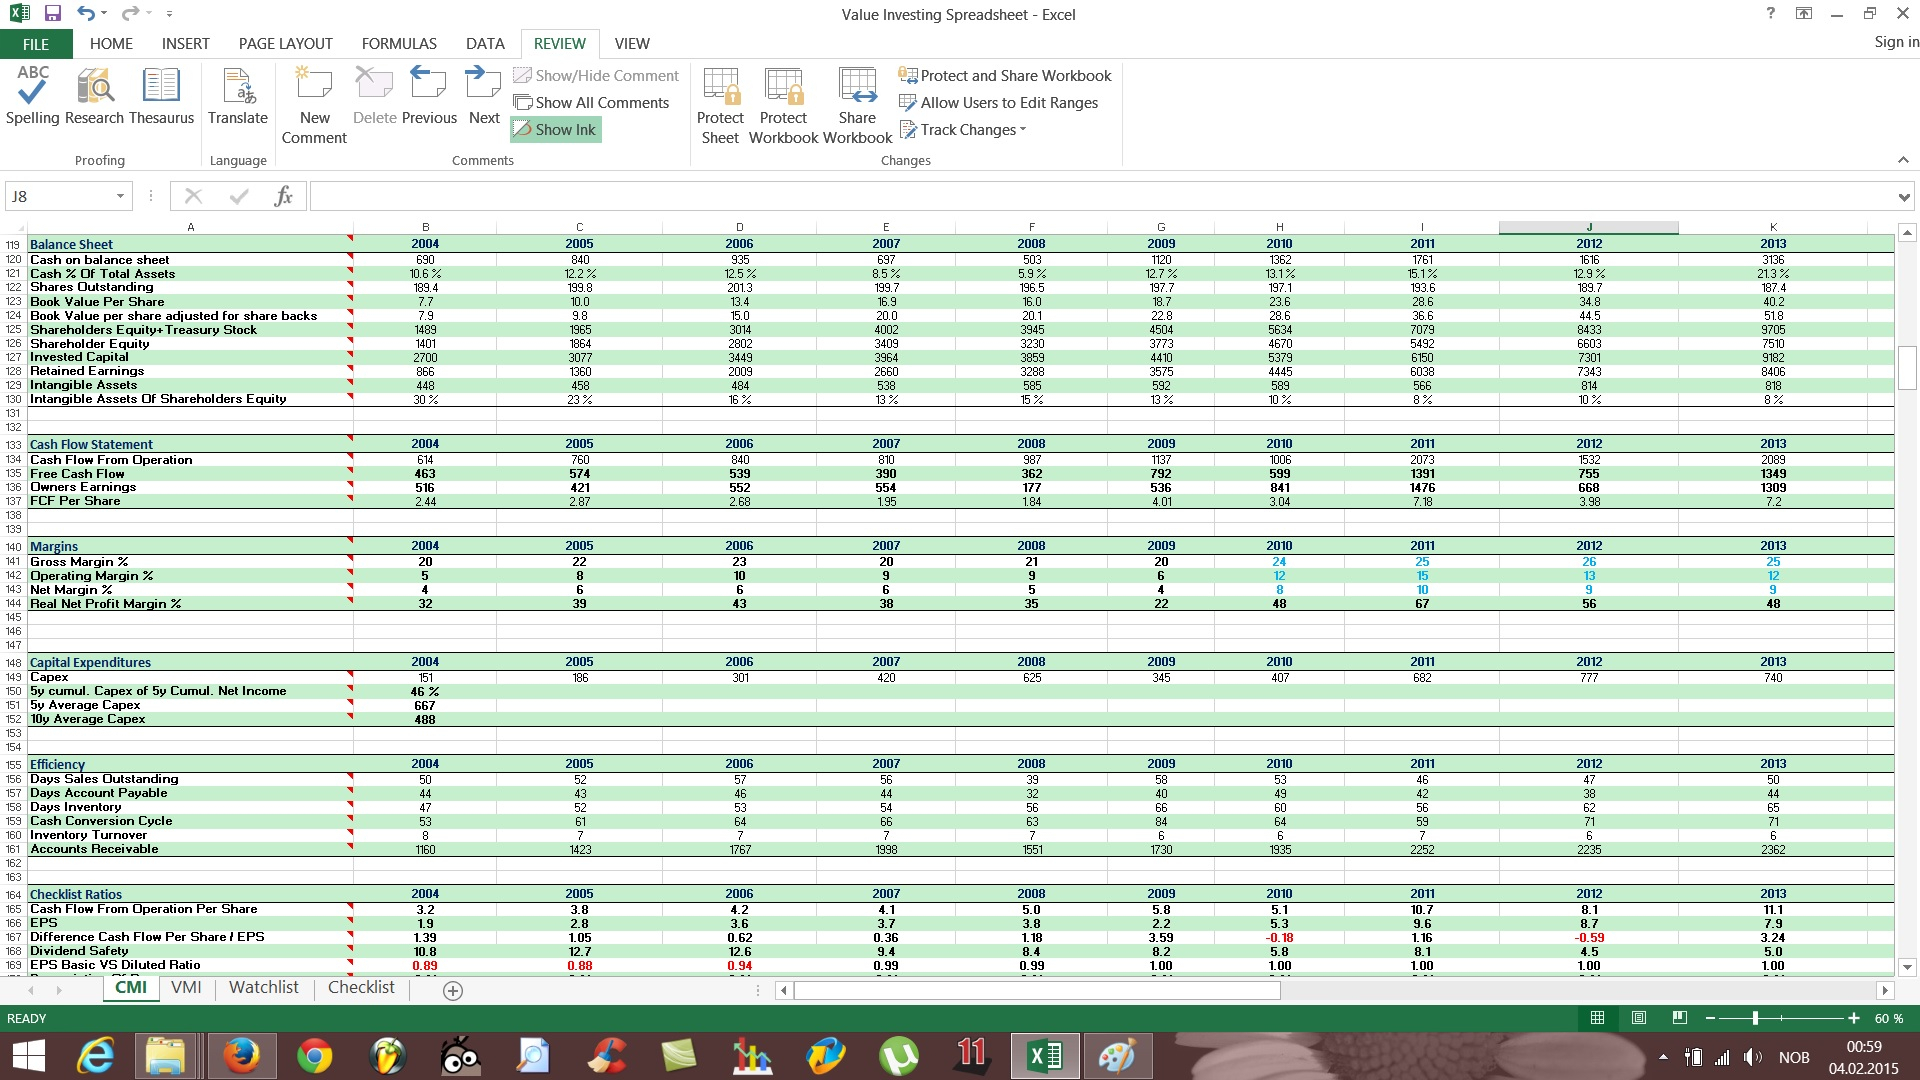Expand the formula bar
The image size is (1920, 1080).
click(1904, 197)
